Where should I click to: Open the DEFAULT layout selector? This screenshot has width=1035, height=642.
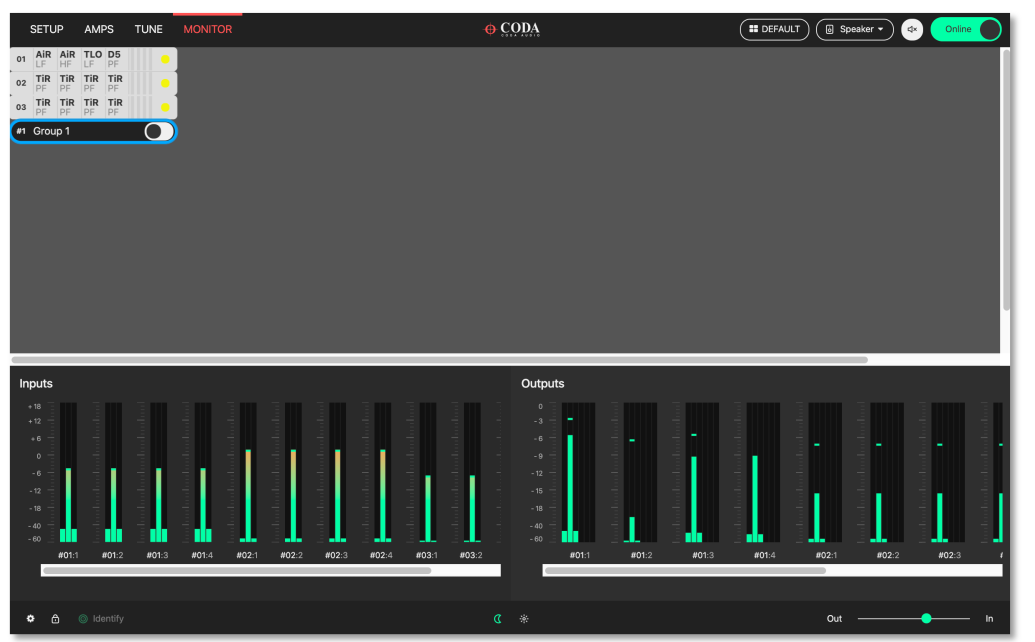click(x=774, y=29)
